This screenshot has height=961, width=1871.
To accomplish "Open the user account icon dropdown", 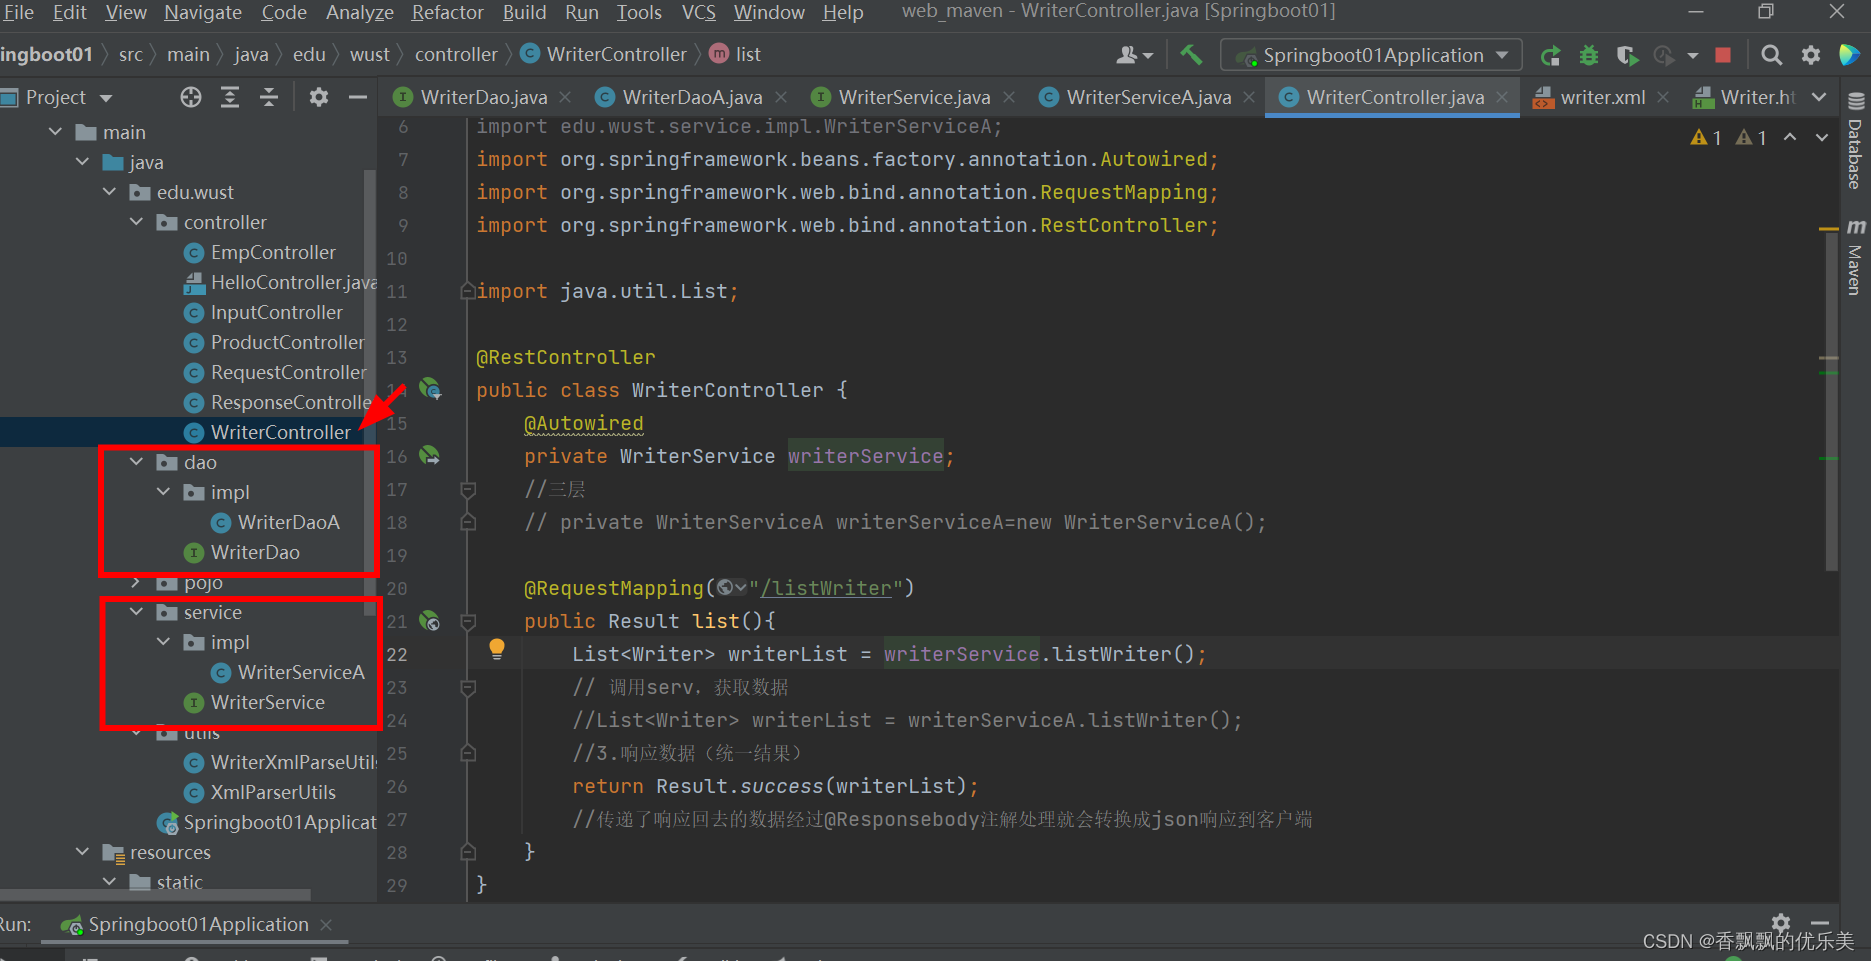I will [x=1134, y=55].
